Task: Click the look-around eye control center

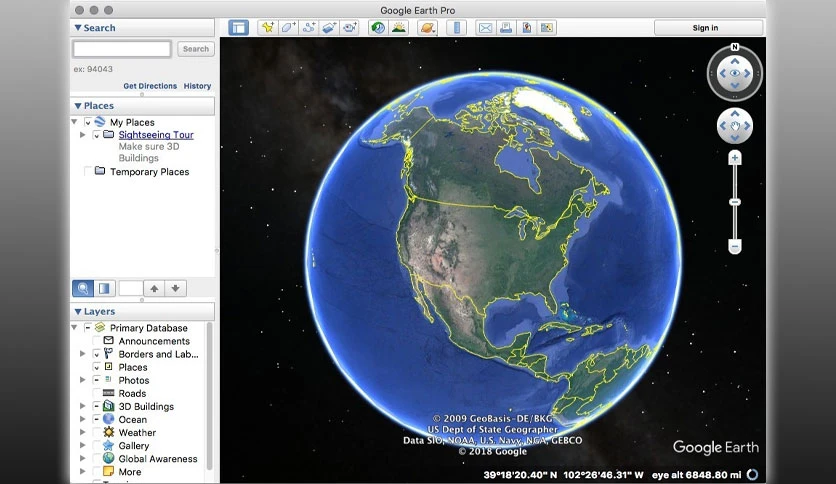Action: click(735, 73)
